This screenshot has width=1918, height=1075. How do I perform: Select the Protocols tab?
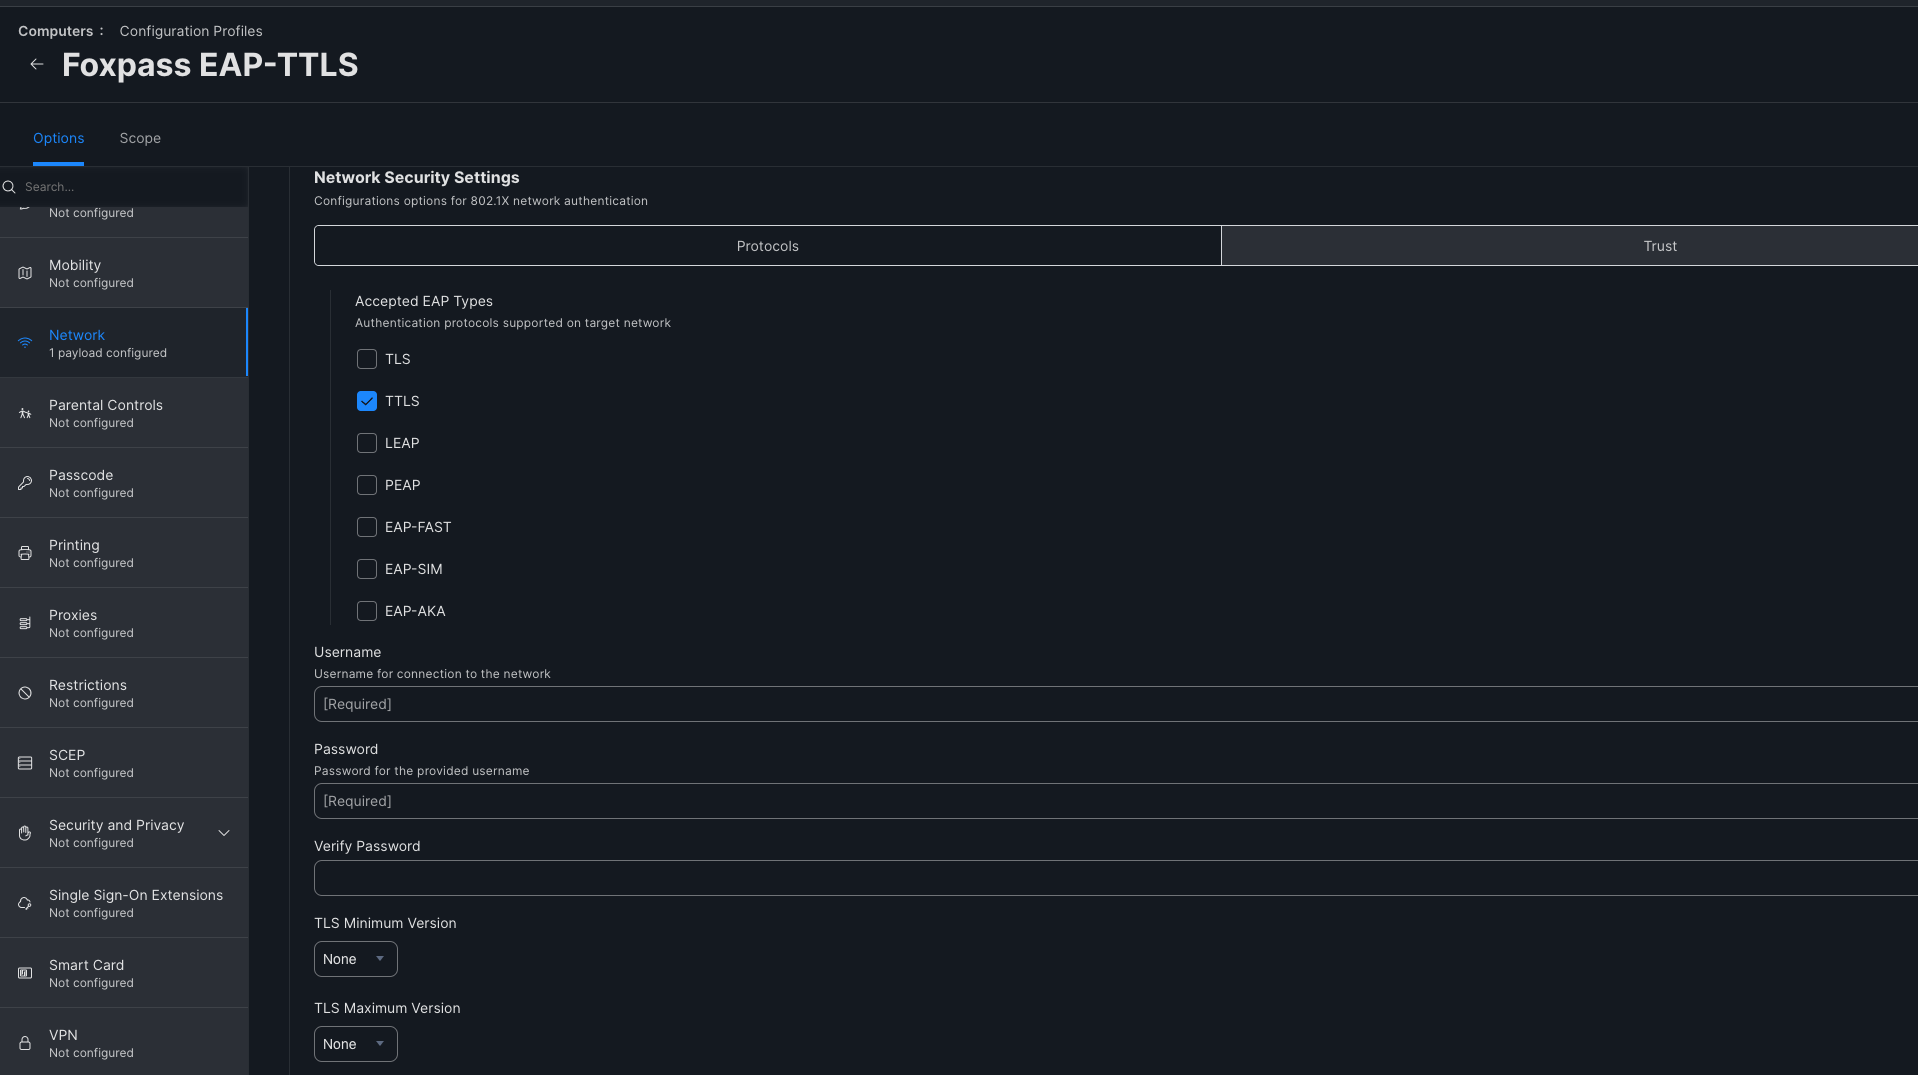pos(767,246)
